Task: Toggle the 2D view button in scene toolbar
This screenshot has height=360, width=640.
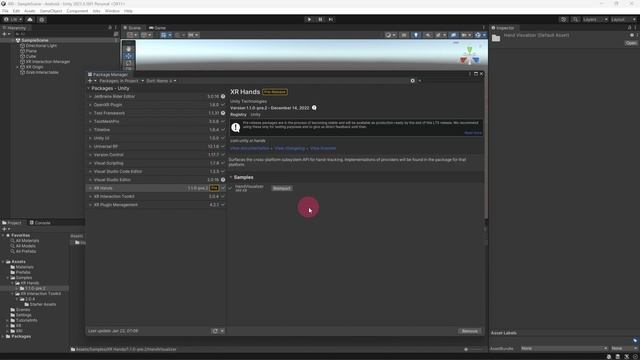Action: click(404, 35)
